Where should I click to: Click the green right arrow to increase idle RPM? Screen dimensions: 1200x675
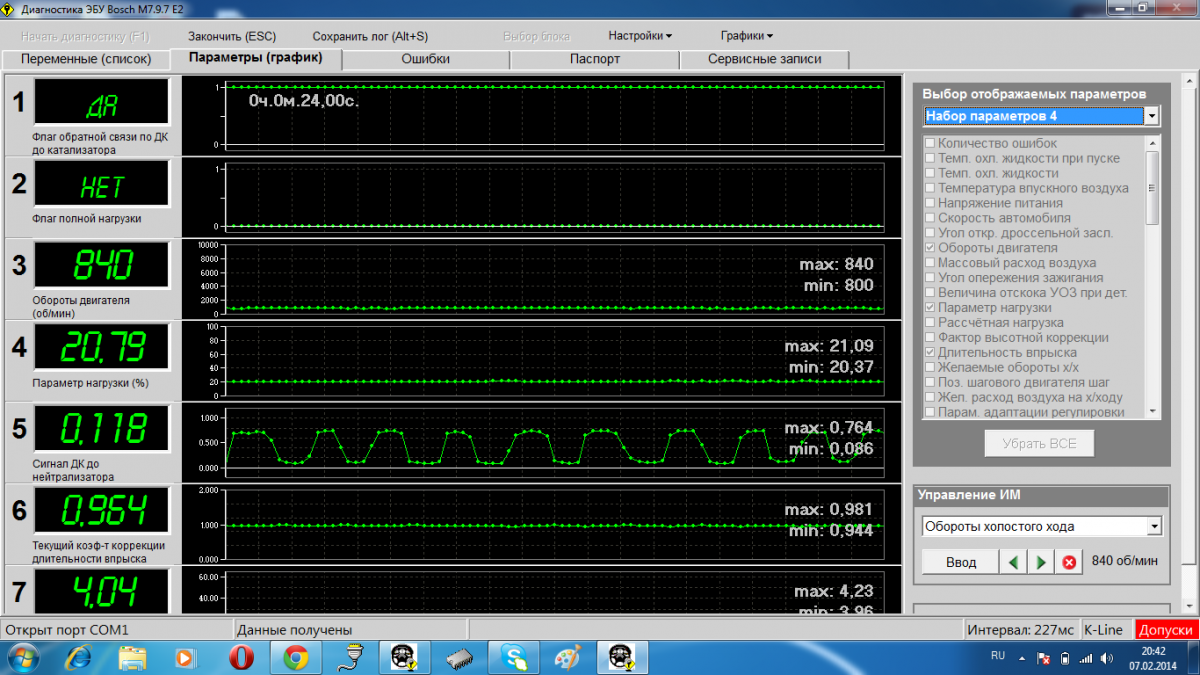[1041, 562]
